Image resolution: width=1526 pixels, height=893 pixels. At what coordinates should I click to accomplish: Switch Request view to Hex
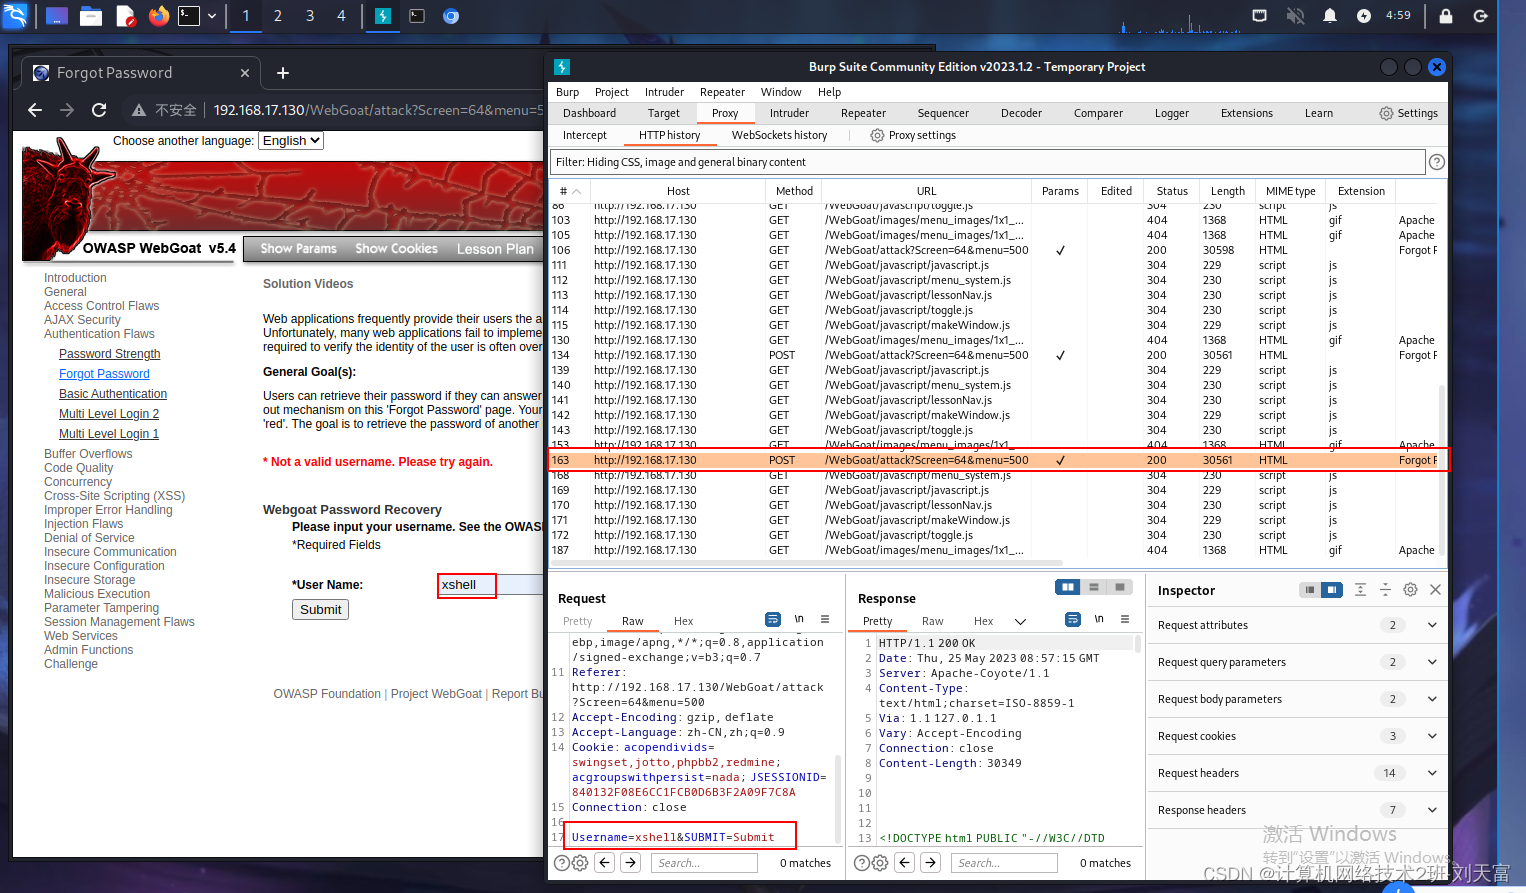(x=683, y=621)
